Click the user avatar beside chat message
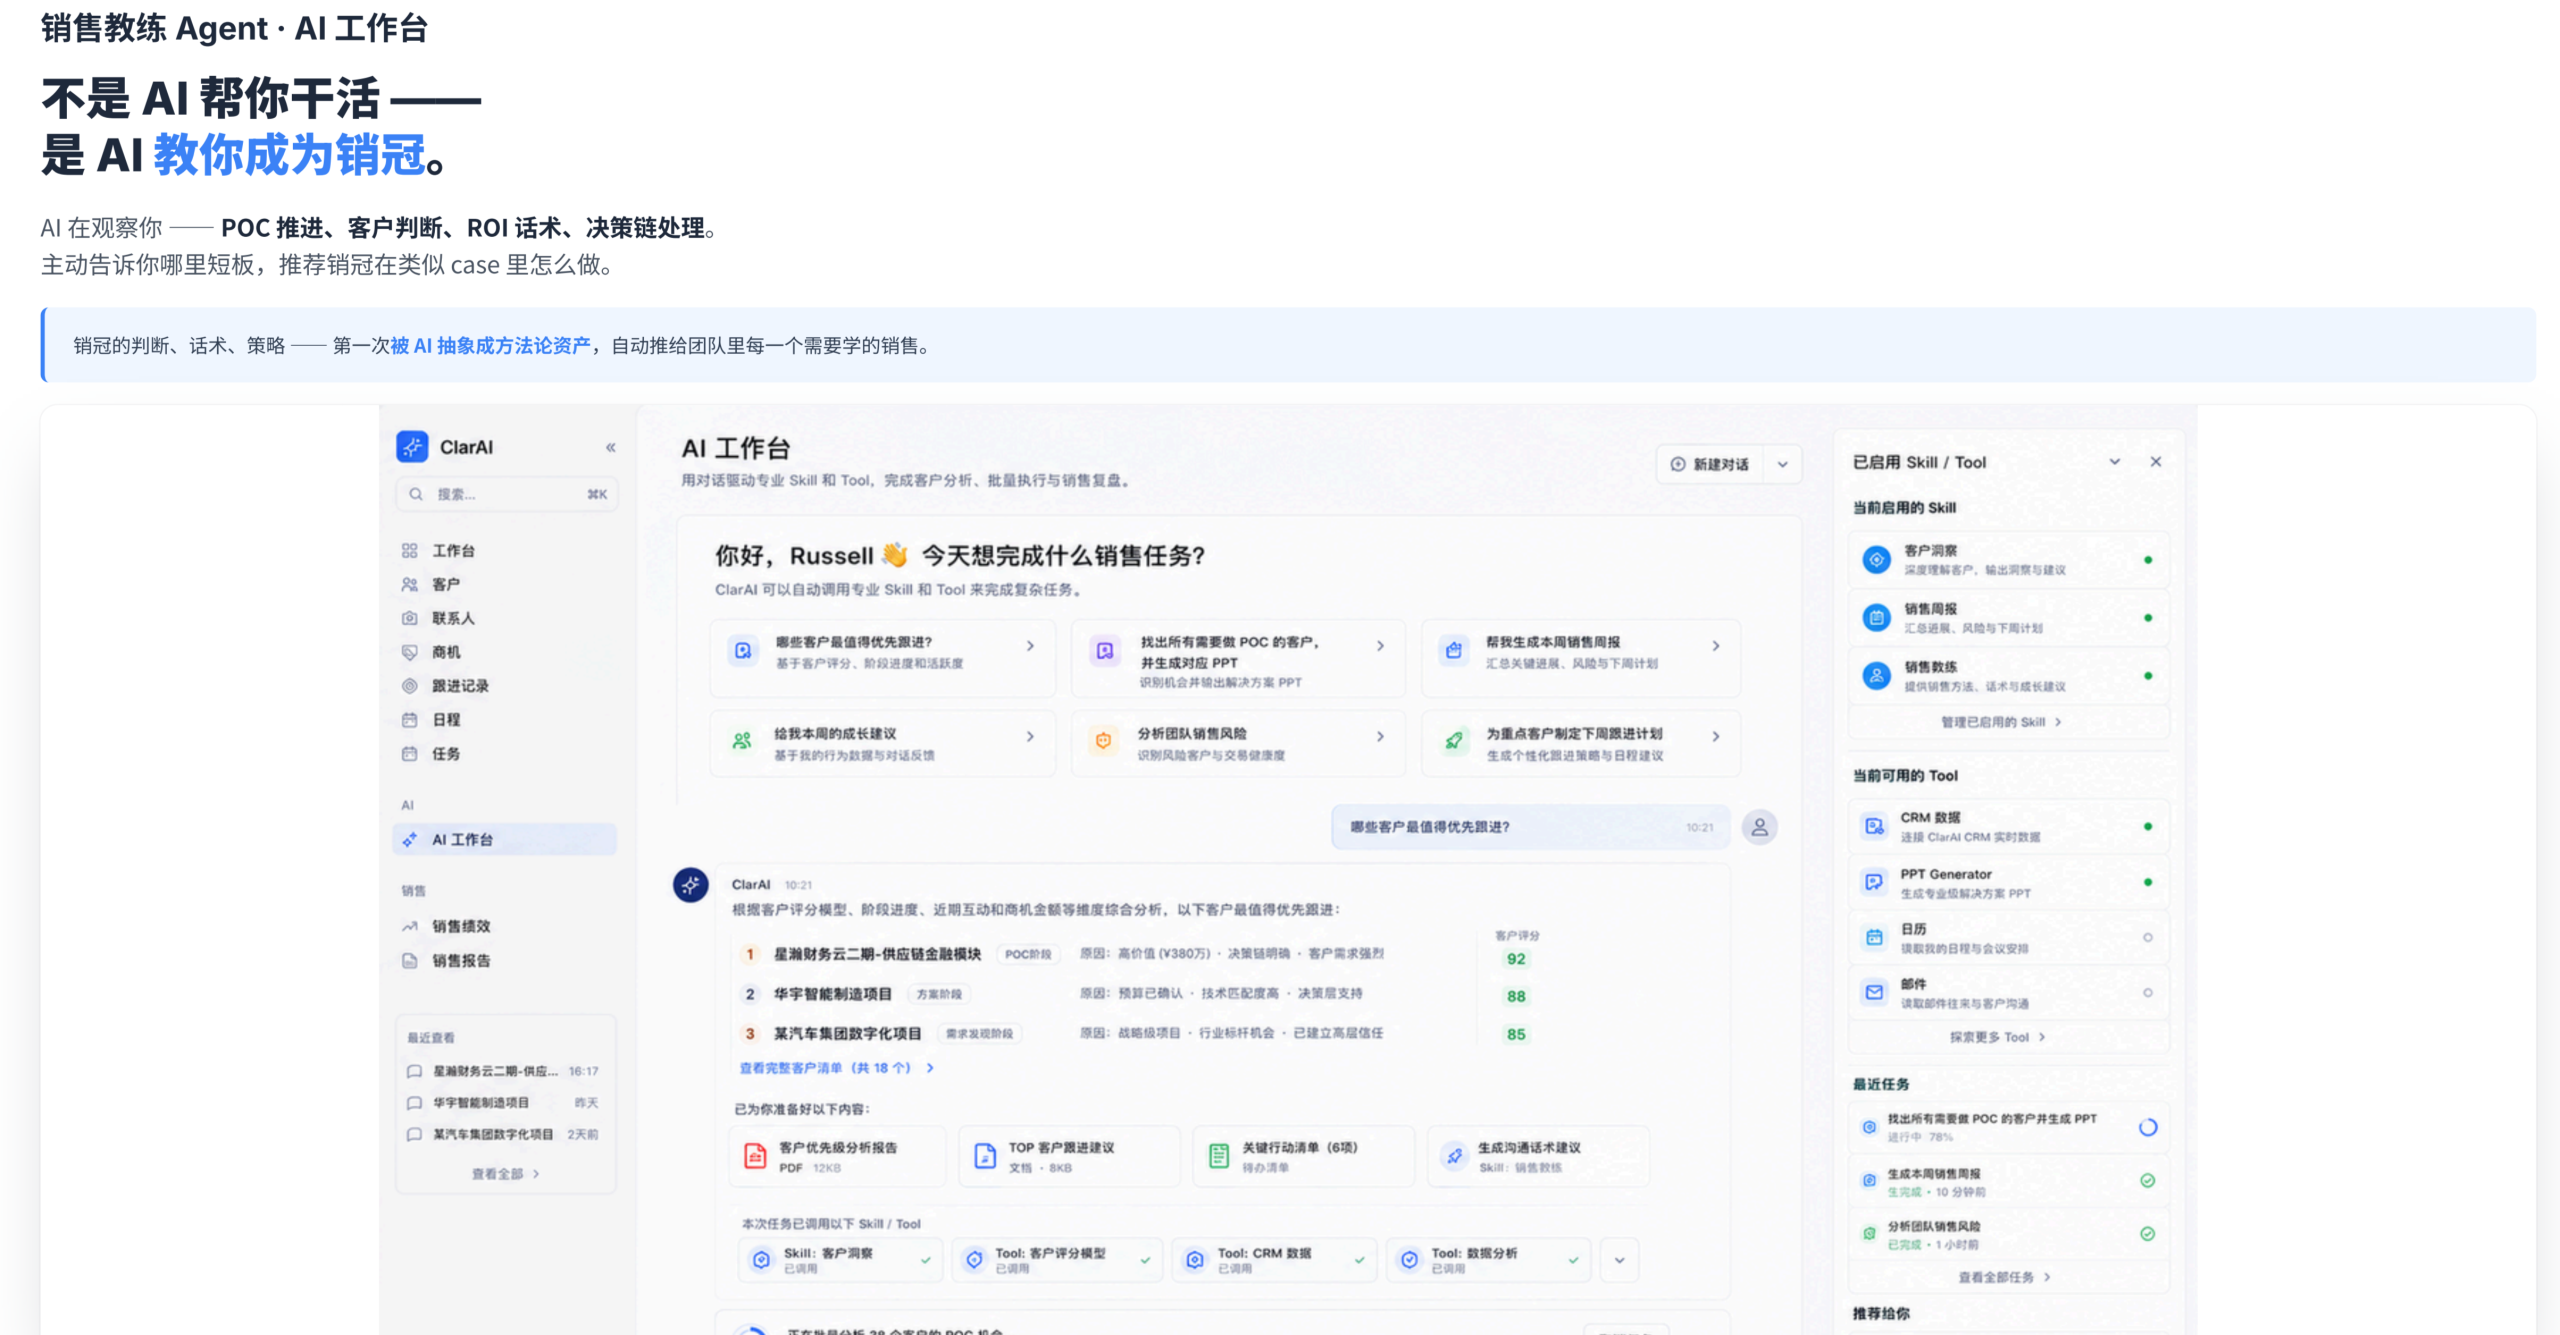This screenshot has width=2560, height=1335. pos(1759,827)
